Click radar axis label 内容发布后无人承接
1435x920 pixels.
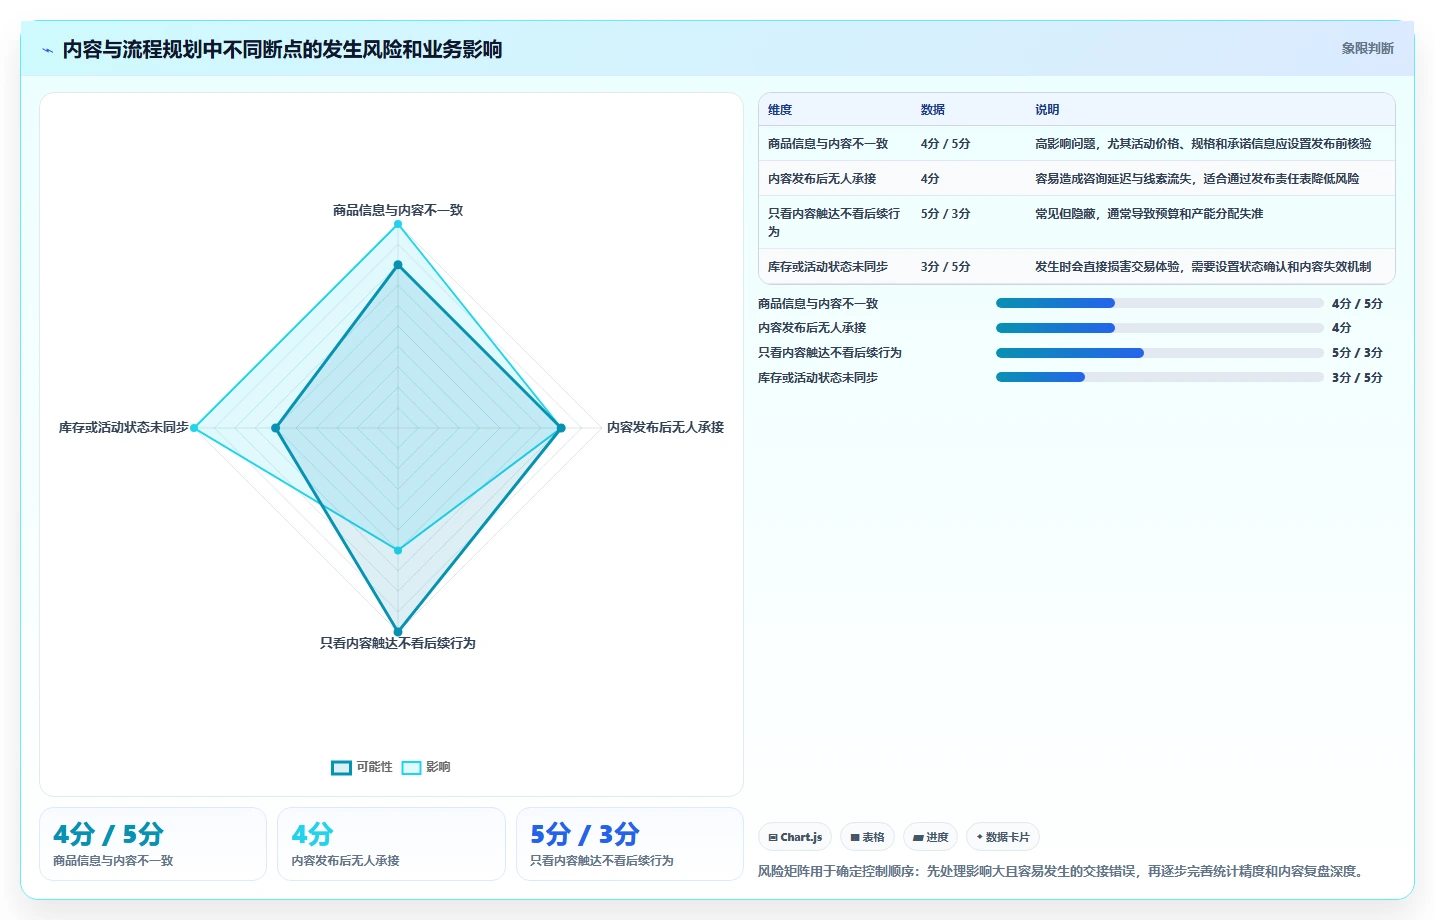coord(665,427)
